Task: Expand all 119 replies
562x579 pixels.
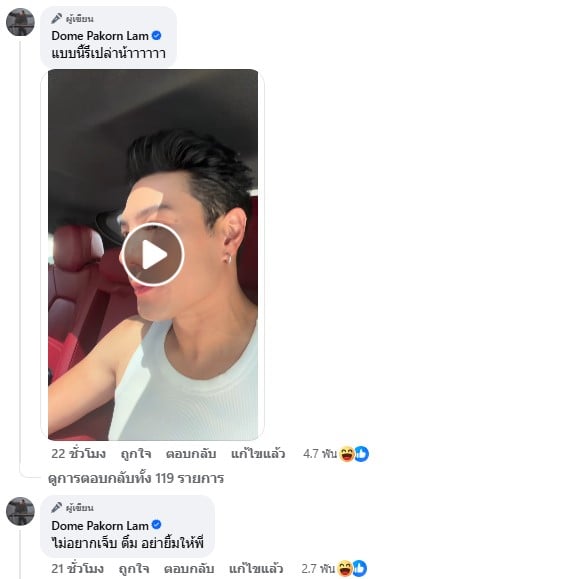Action: coord(136,479)
